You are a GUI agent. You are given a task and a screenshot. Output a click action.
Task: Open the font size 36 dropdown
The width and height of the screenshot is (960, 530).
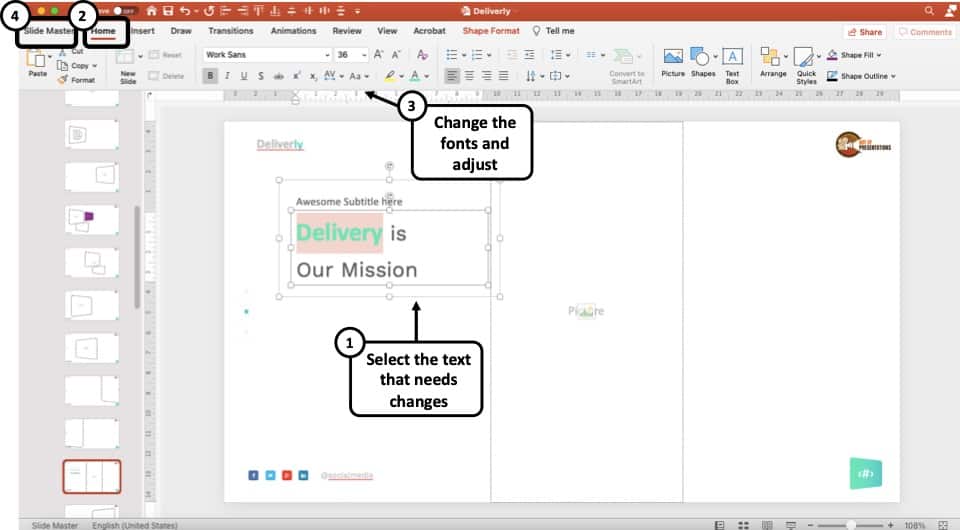(x=351, y=54)
